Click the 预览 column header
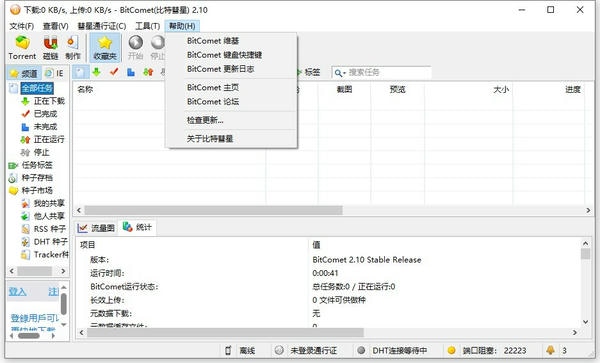The width and height of the screenshot is (600, 363). (x=398, y=89)
